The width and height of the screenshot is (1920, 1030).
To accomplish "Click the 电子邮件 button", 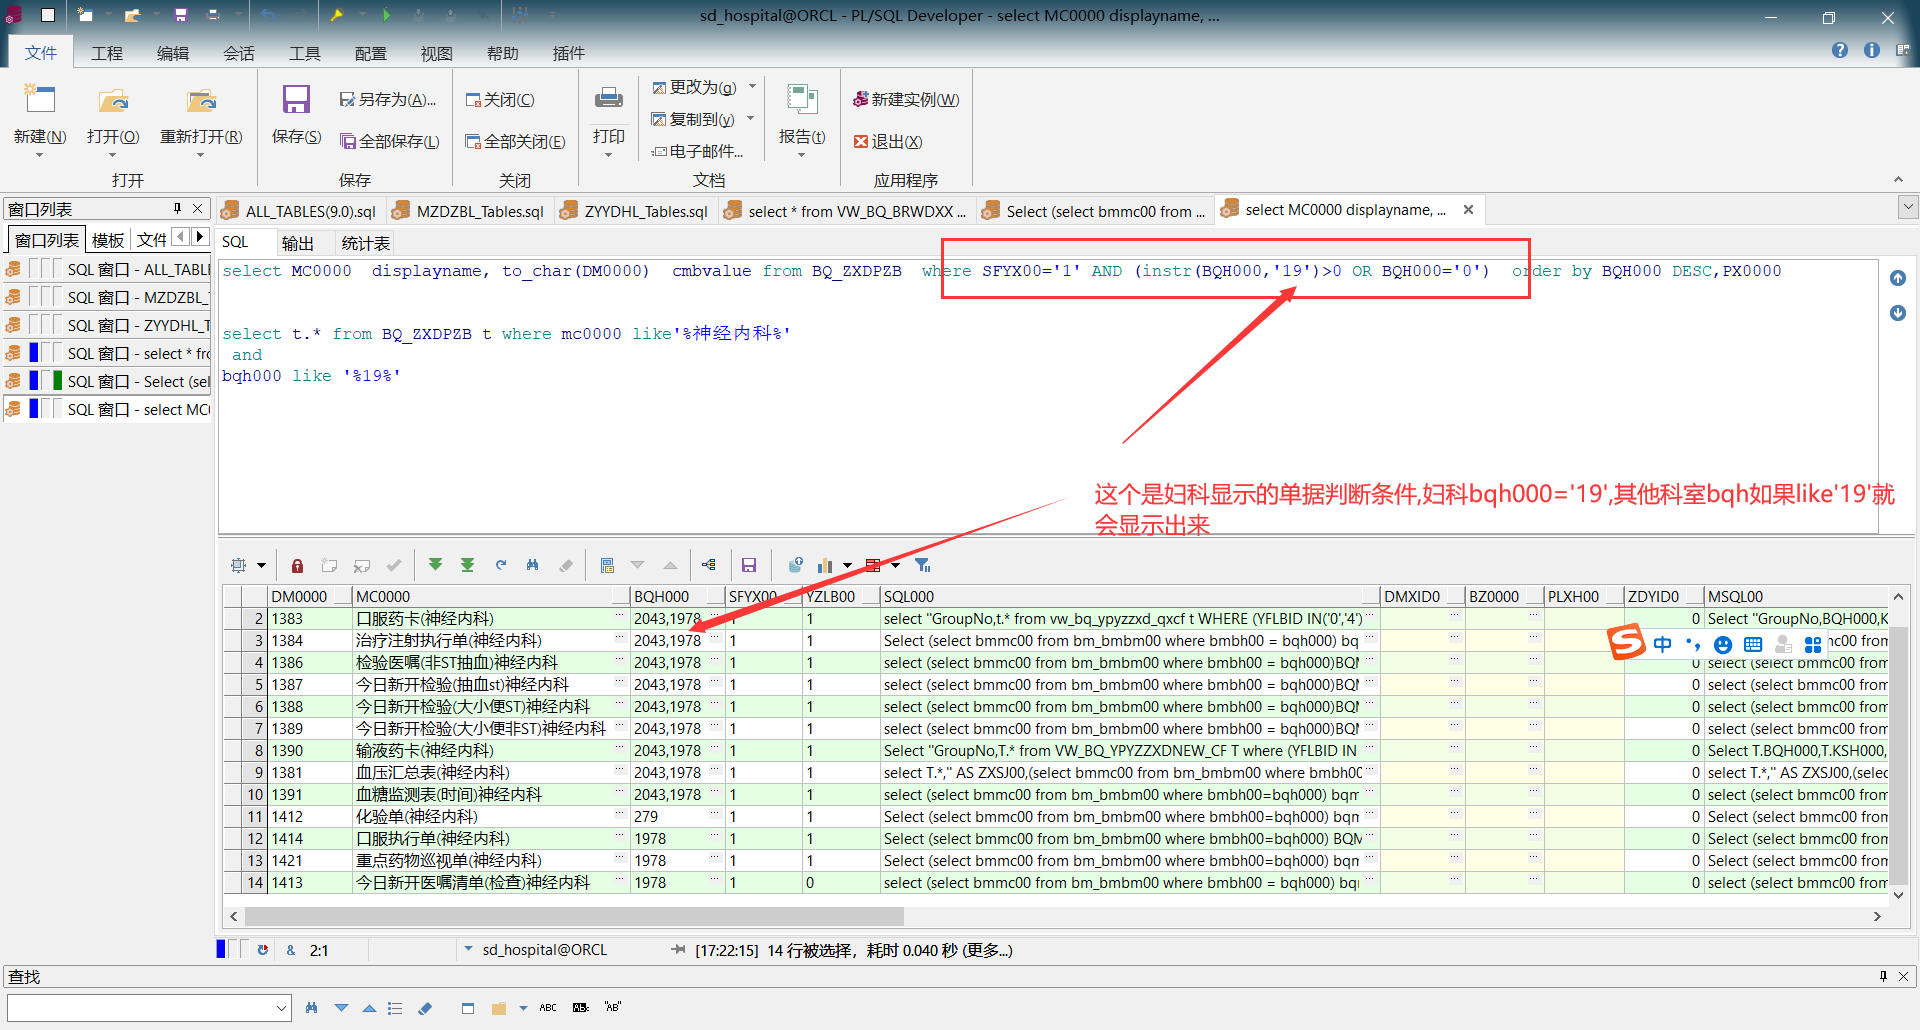I will (698, 151).
